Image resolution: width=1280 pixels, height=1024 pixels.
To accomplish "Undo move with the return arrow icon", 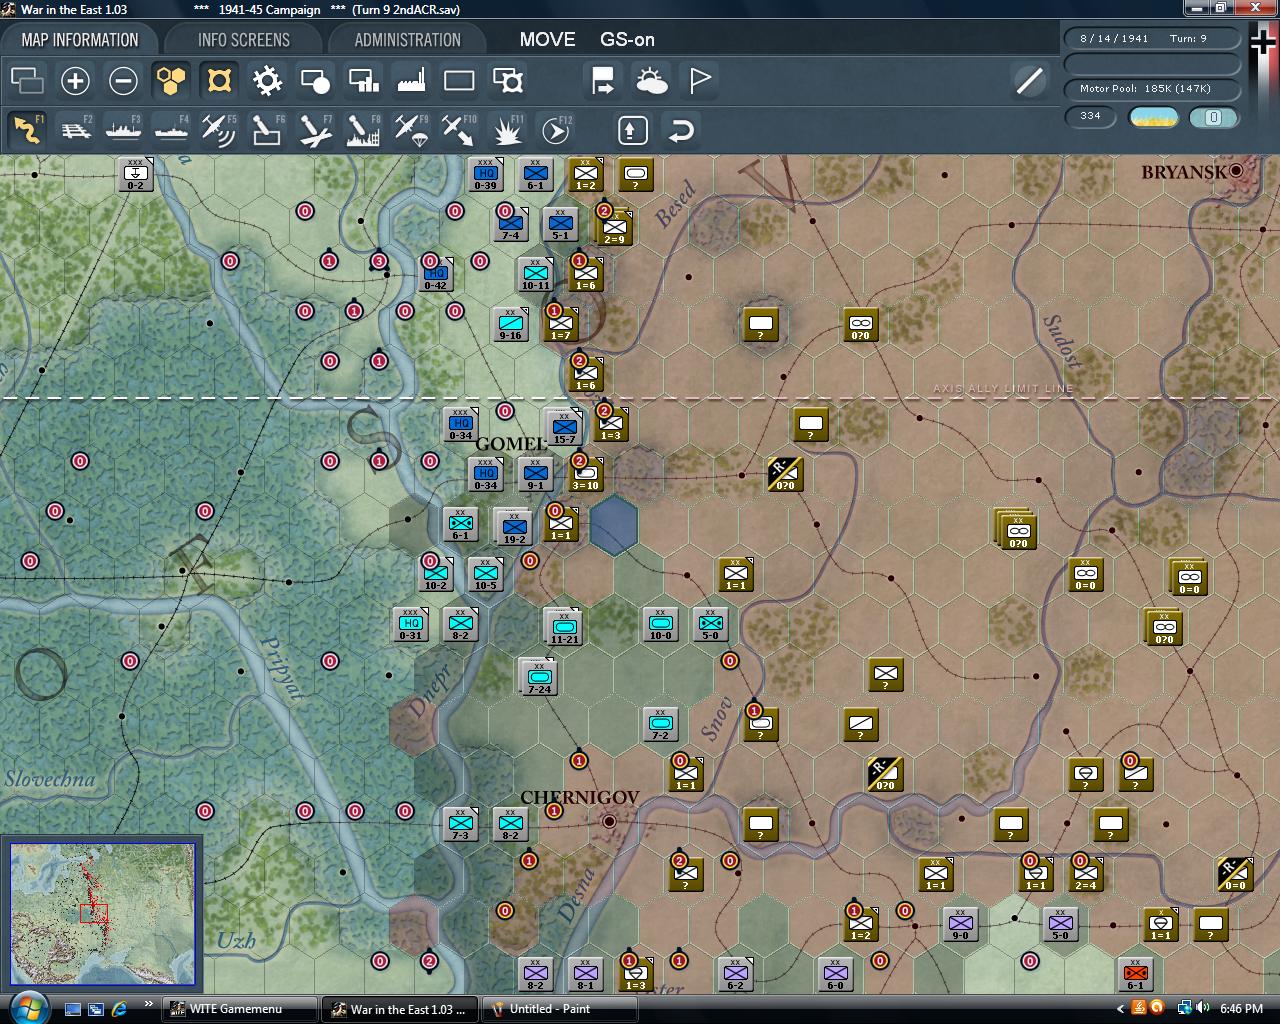I will 681,129.
